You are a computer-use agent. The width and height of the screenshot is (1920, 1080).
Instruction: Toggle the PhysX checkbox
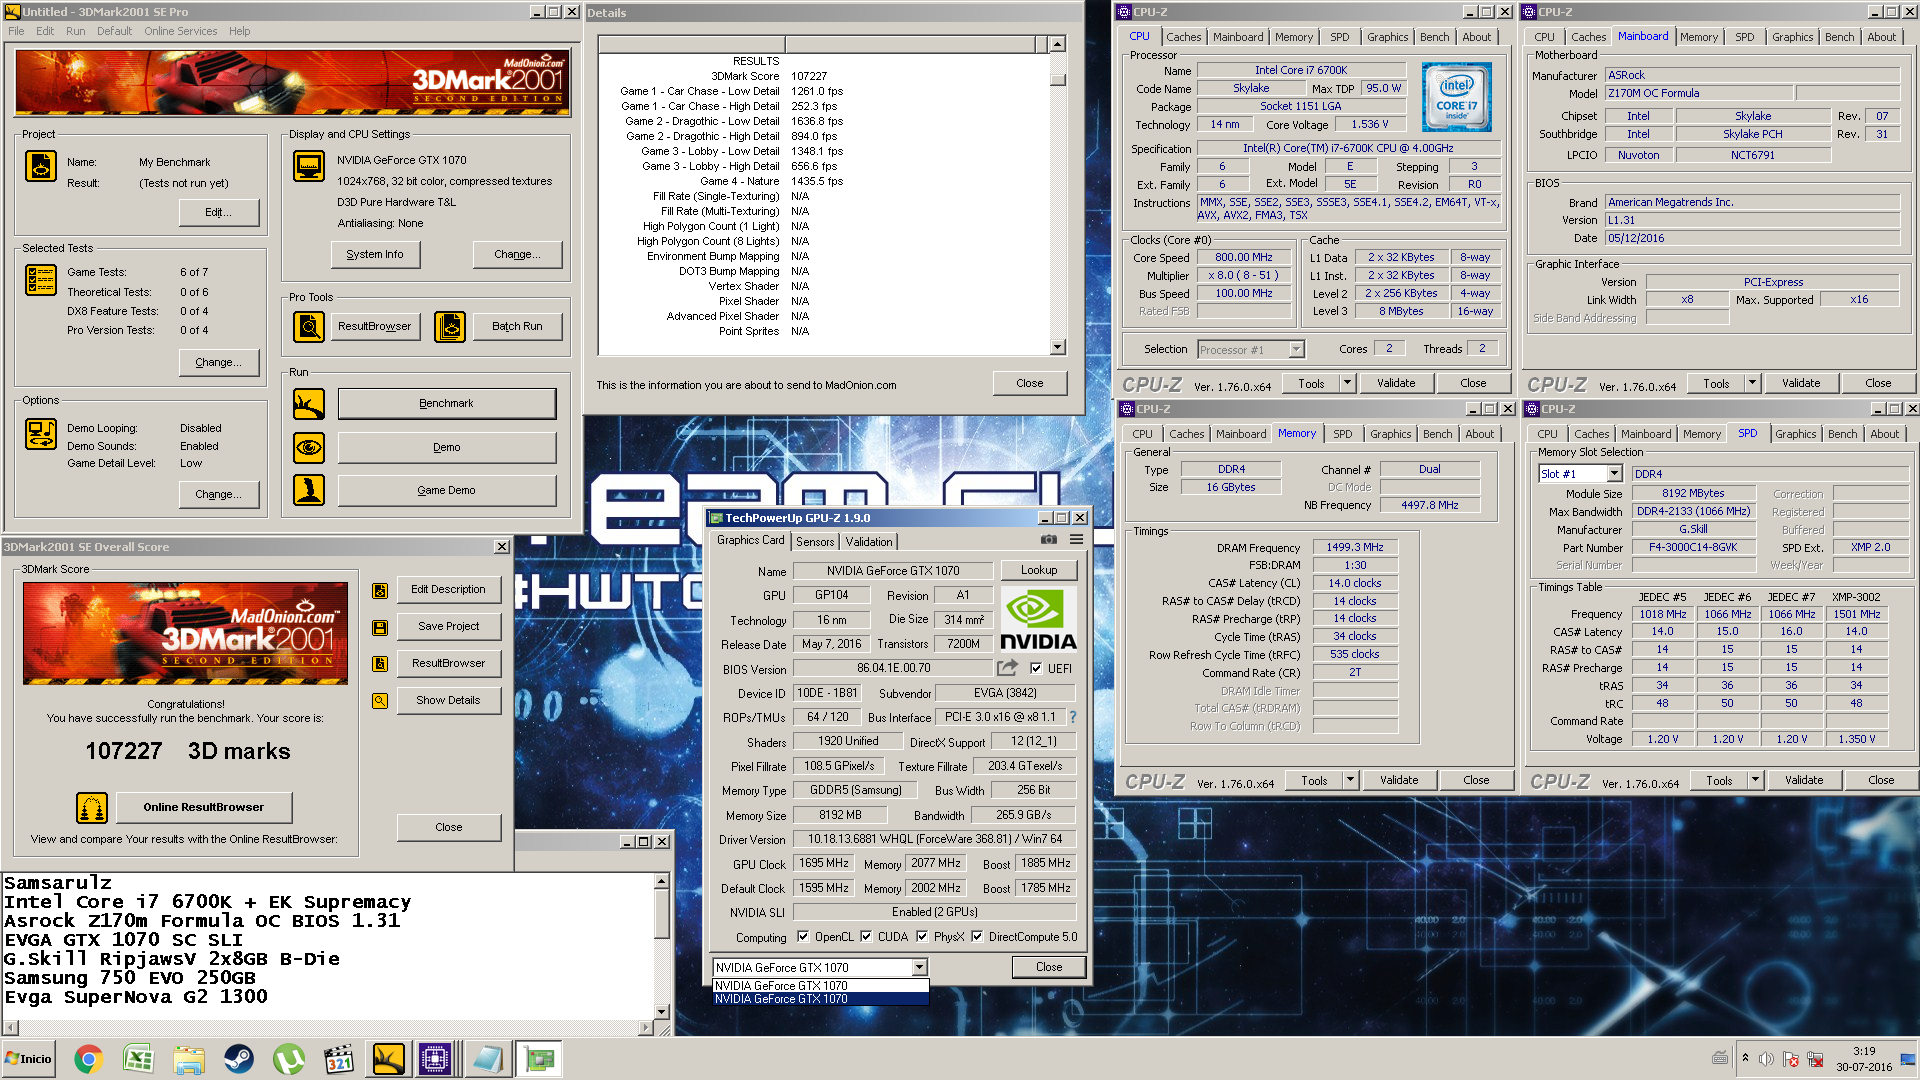coord(922,937)
